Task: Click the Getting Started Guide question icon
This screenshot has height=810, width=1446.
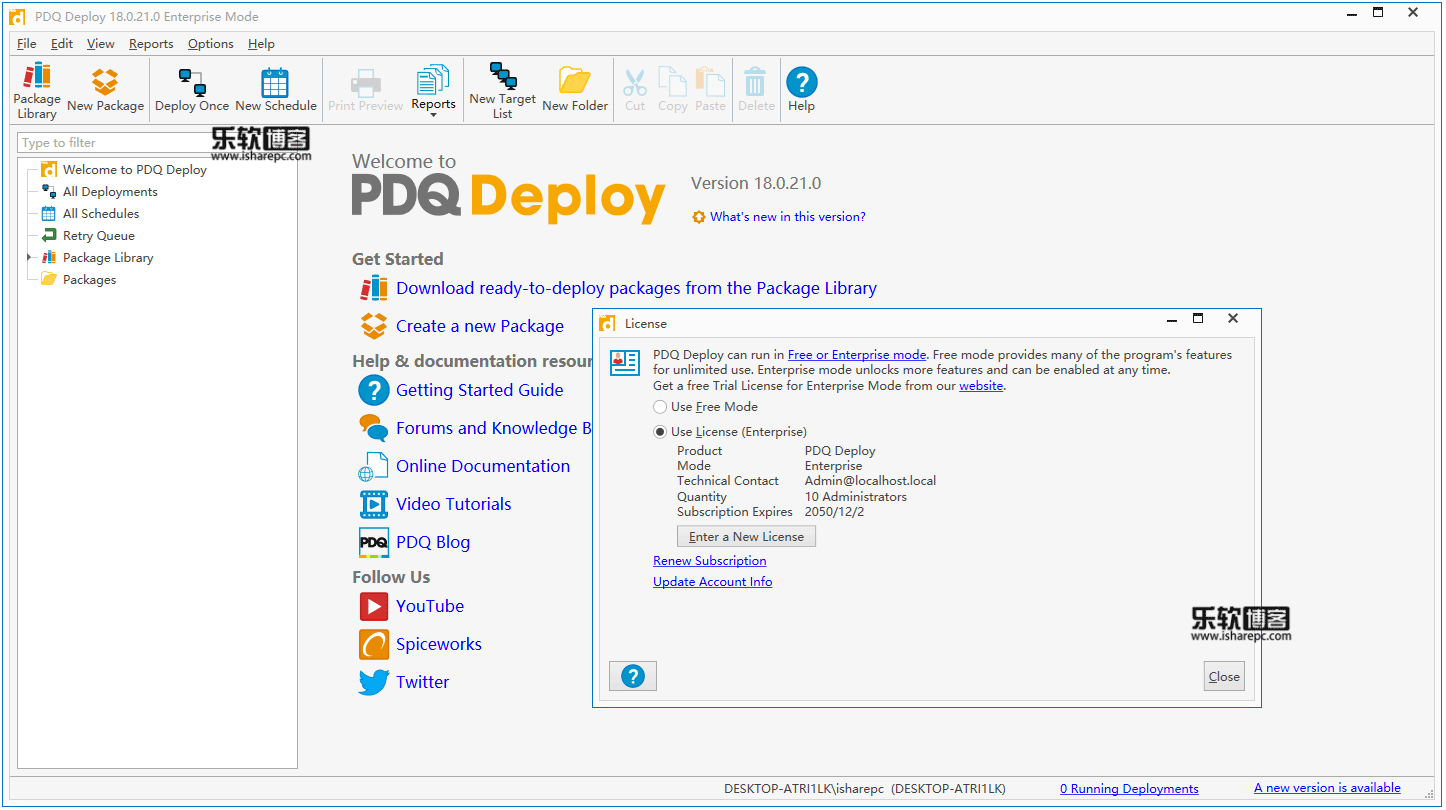Action: 374,390
